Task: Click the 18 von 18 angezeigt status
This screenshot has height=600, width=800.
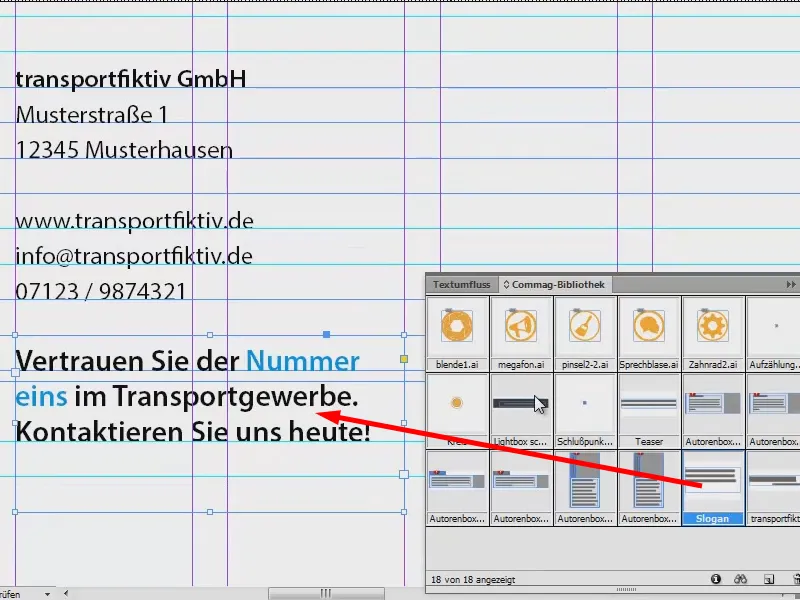Action: coord(473,580)
